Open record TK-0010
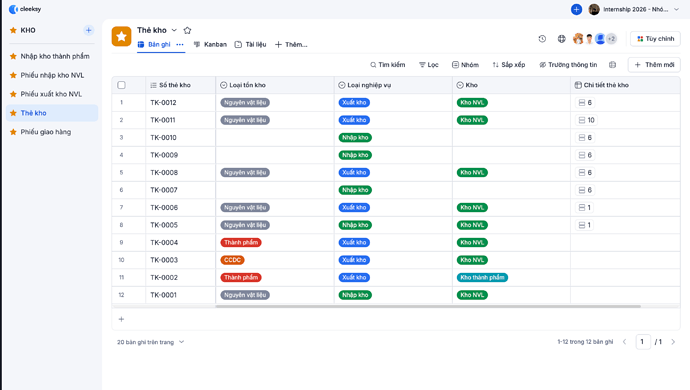This screenshot has width=690, height=390. (x=163, y=138)
